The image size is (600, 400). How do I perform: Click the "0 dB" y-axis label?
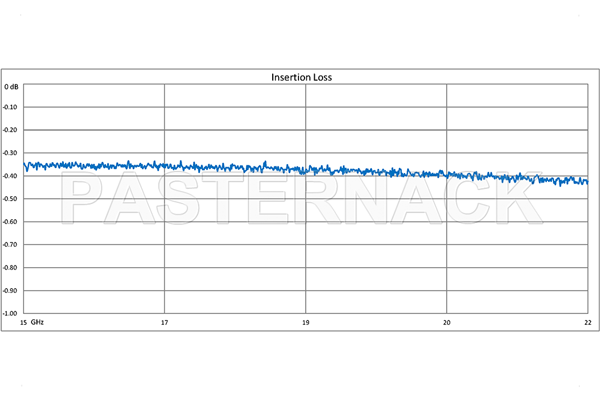[x=12, y=87]
